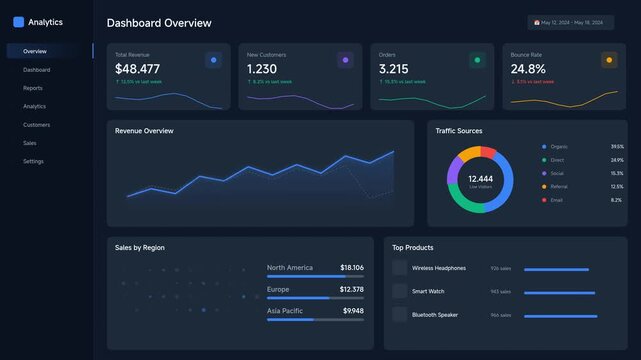Click the Bluetooth Speaker sales bar
Viewport: 641px width, 360px height.
(x=560, y=316)
